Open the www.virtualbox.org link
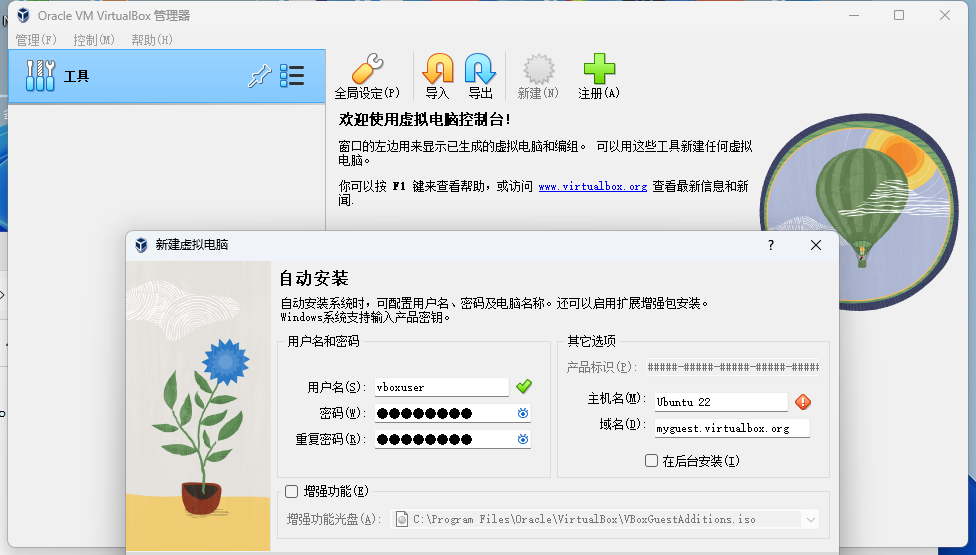The image size is (976, 555). (x=593, y=187)
